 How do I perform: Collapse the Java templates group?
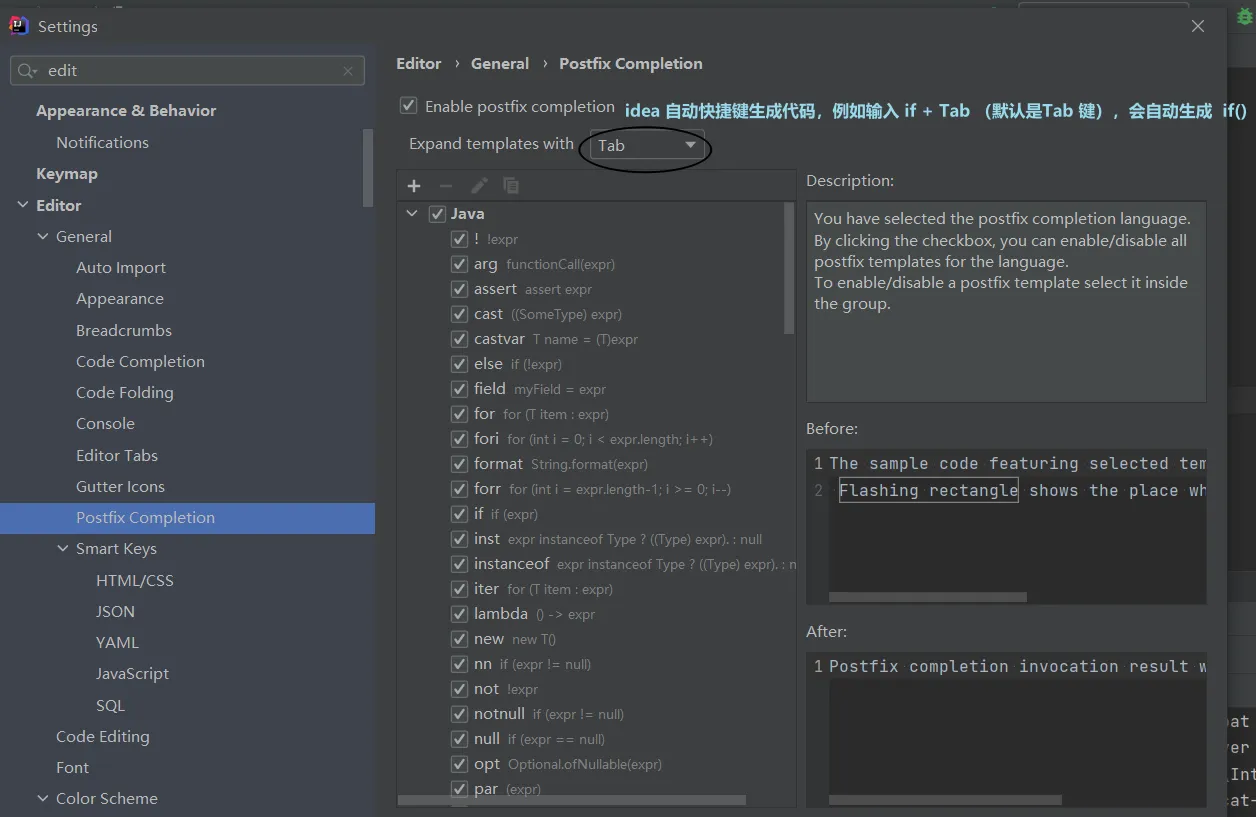tap(412, 214)
